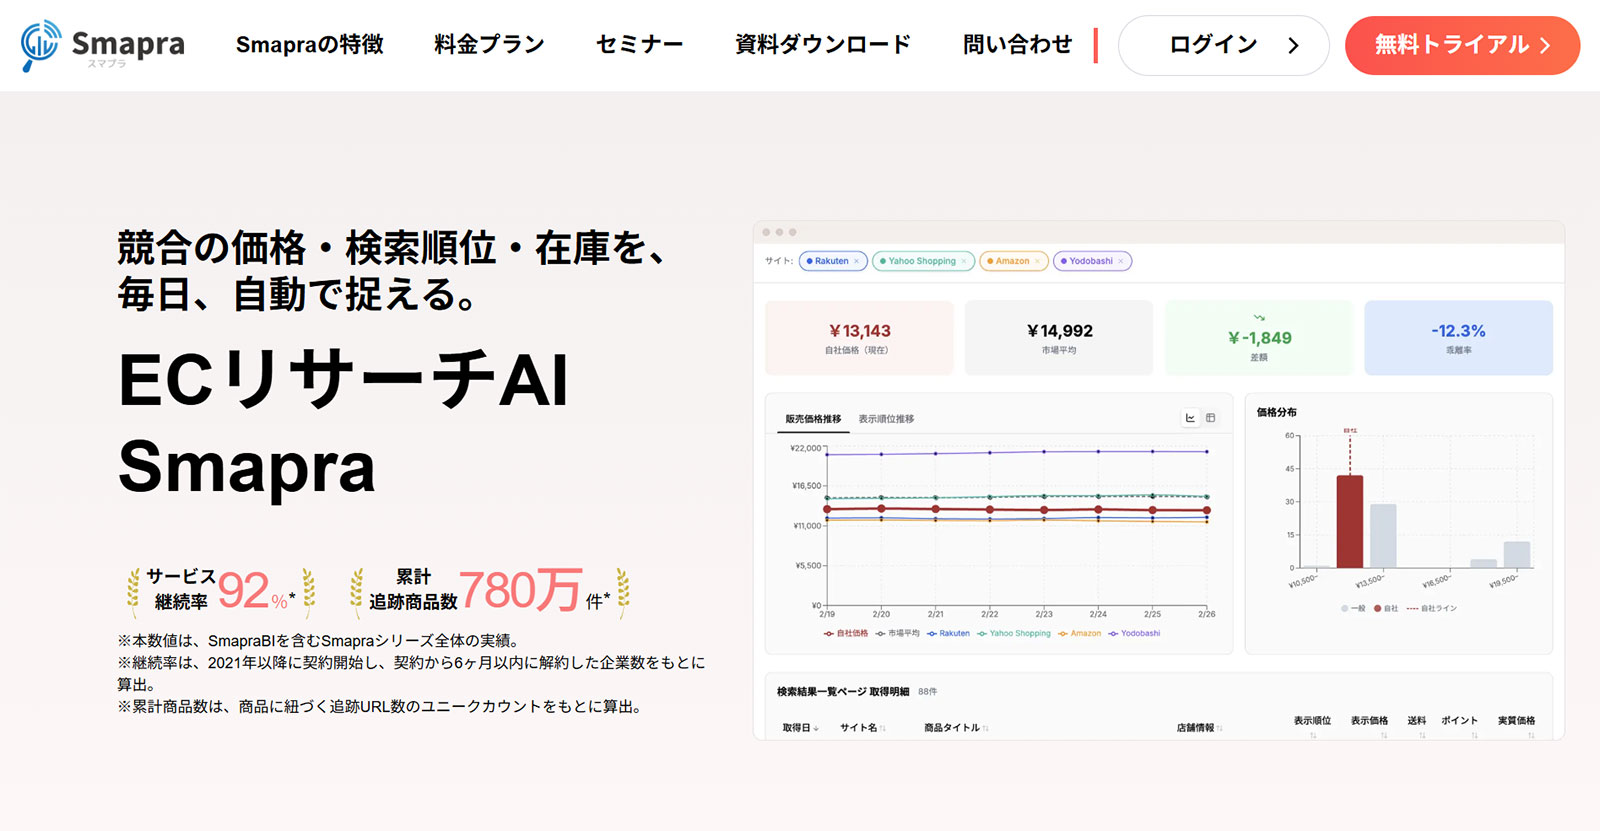The width and height of the screenshot is (1600, 831).
Task: Click the 価格分布 panel title
Action: click(1276, 412)
